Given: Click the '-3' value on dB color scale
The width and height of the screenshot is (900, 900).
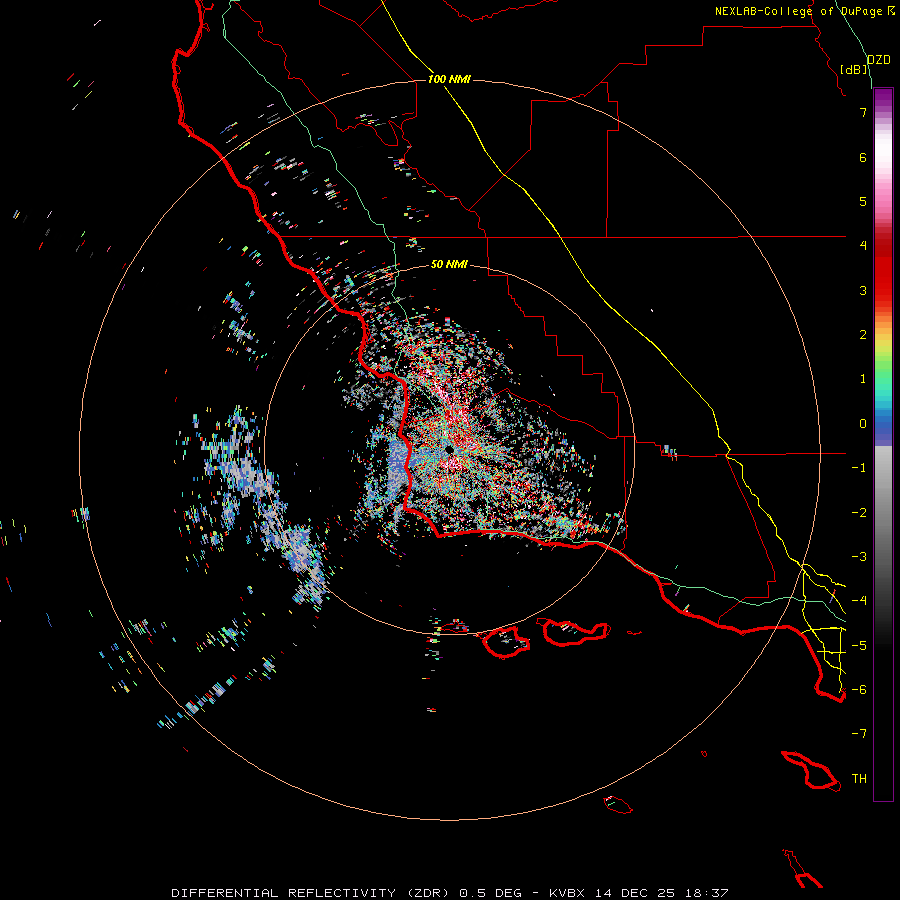Looking at the screenshot, I should [859, 557].
